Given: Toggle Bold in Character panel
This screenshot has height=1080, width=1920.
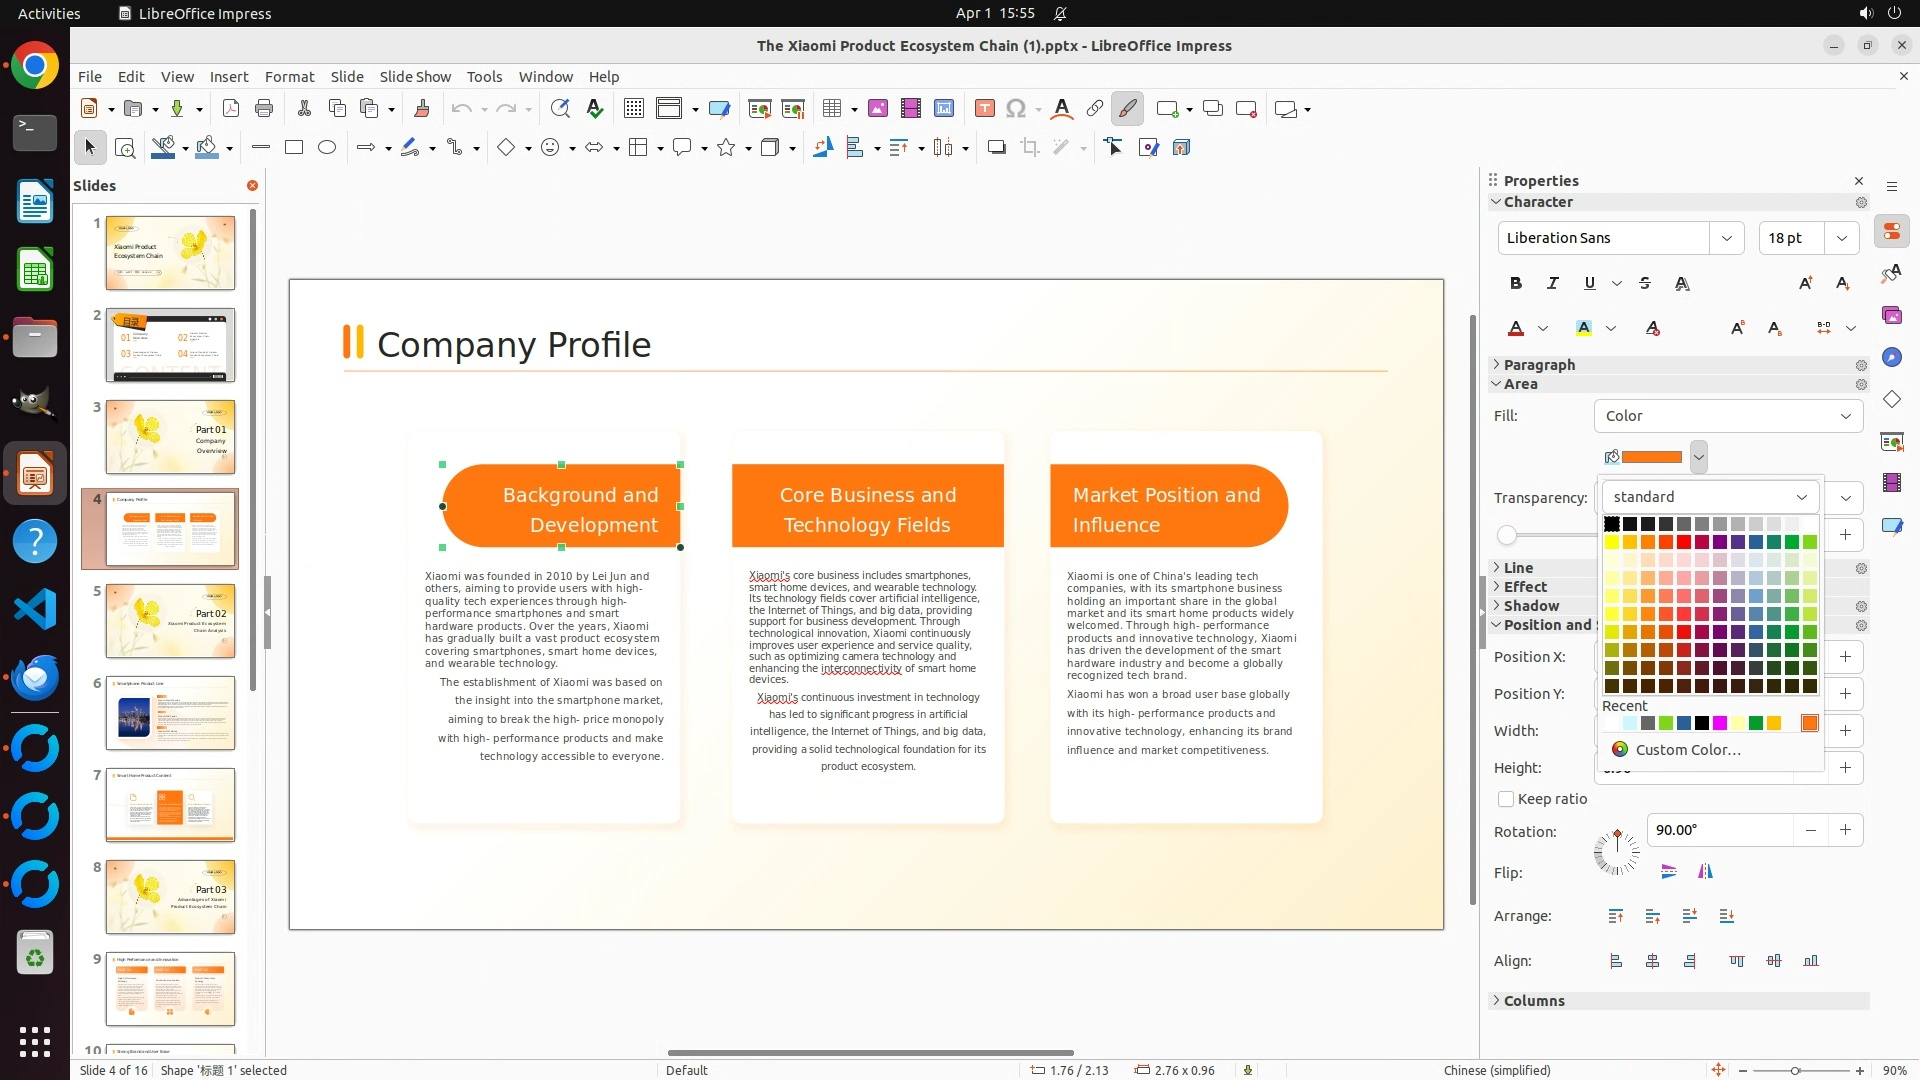Looking at the screenshot, I should point(1516,284).
